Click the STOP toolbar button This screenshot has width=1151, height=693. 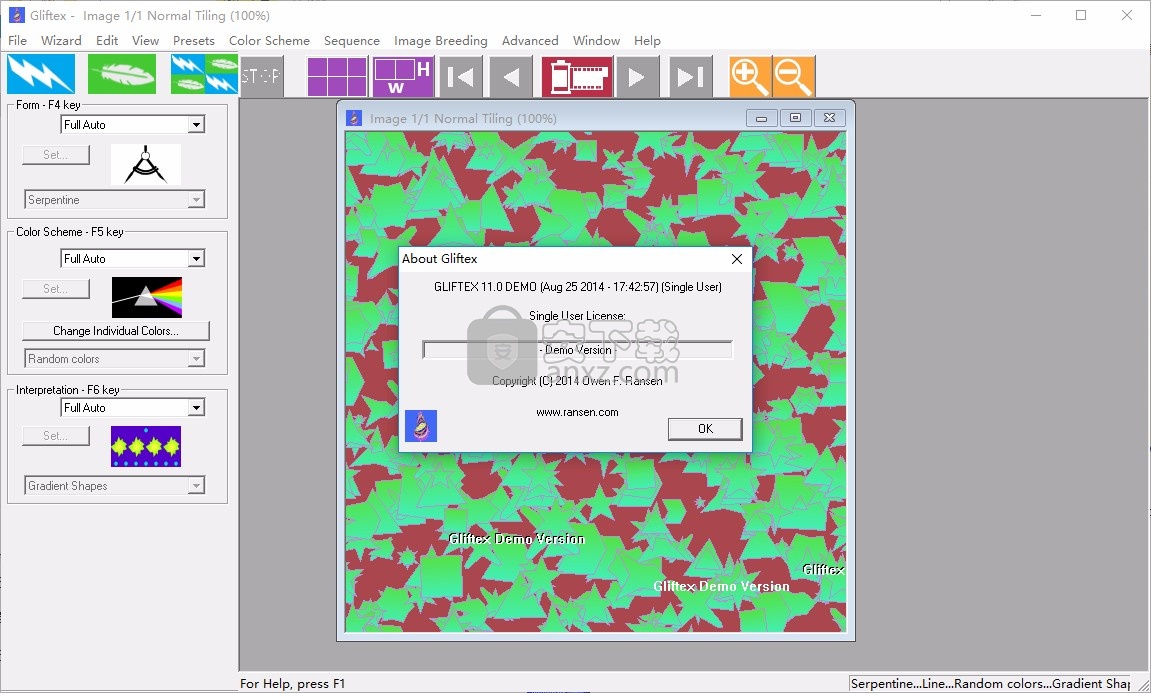[261, 76]
